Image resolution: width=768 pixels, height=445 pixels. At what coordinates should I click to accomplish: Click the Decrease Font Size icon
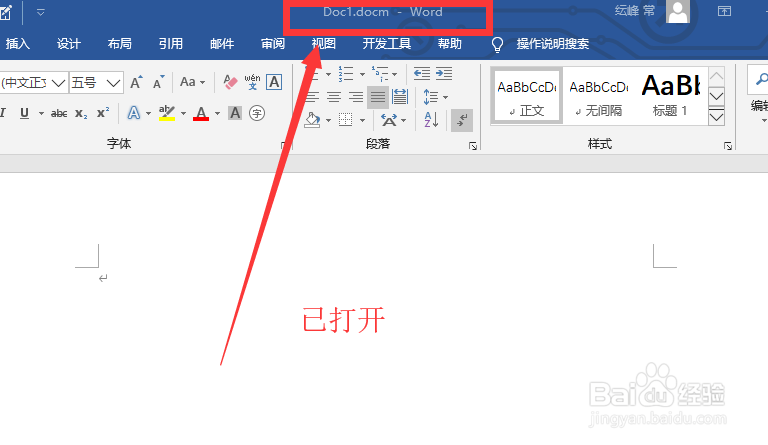point(158,82)
